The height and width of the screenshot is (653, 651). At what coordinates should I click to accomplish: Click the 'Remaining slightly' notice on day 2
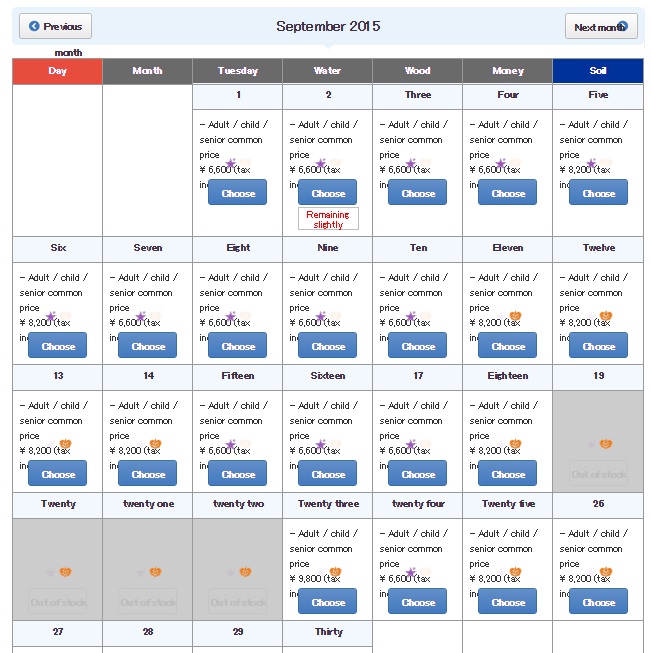[x=328, y=219]
